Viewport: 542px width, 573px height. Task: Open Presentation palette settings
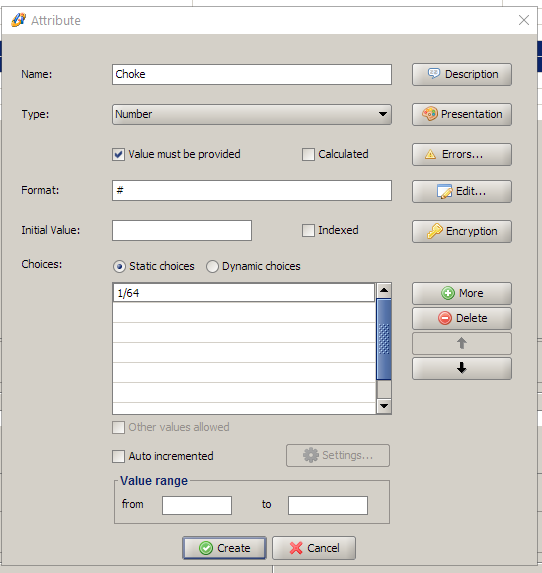[462, 114]
